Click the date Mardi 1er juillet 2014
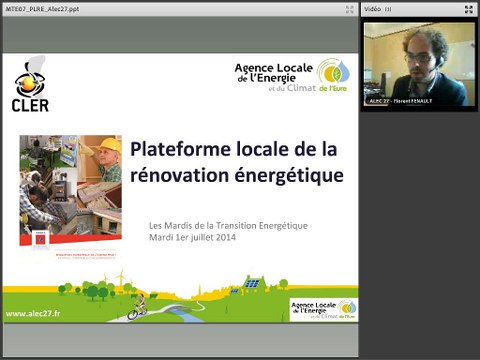The image size is (480, 360). [x=192, y=237]
